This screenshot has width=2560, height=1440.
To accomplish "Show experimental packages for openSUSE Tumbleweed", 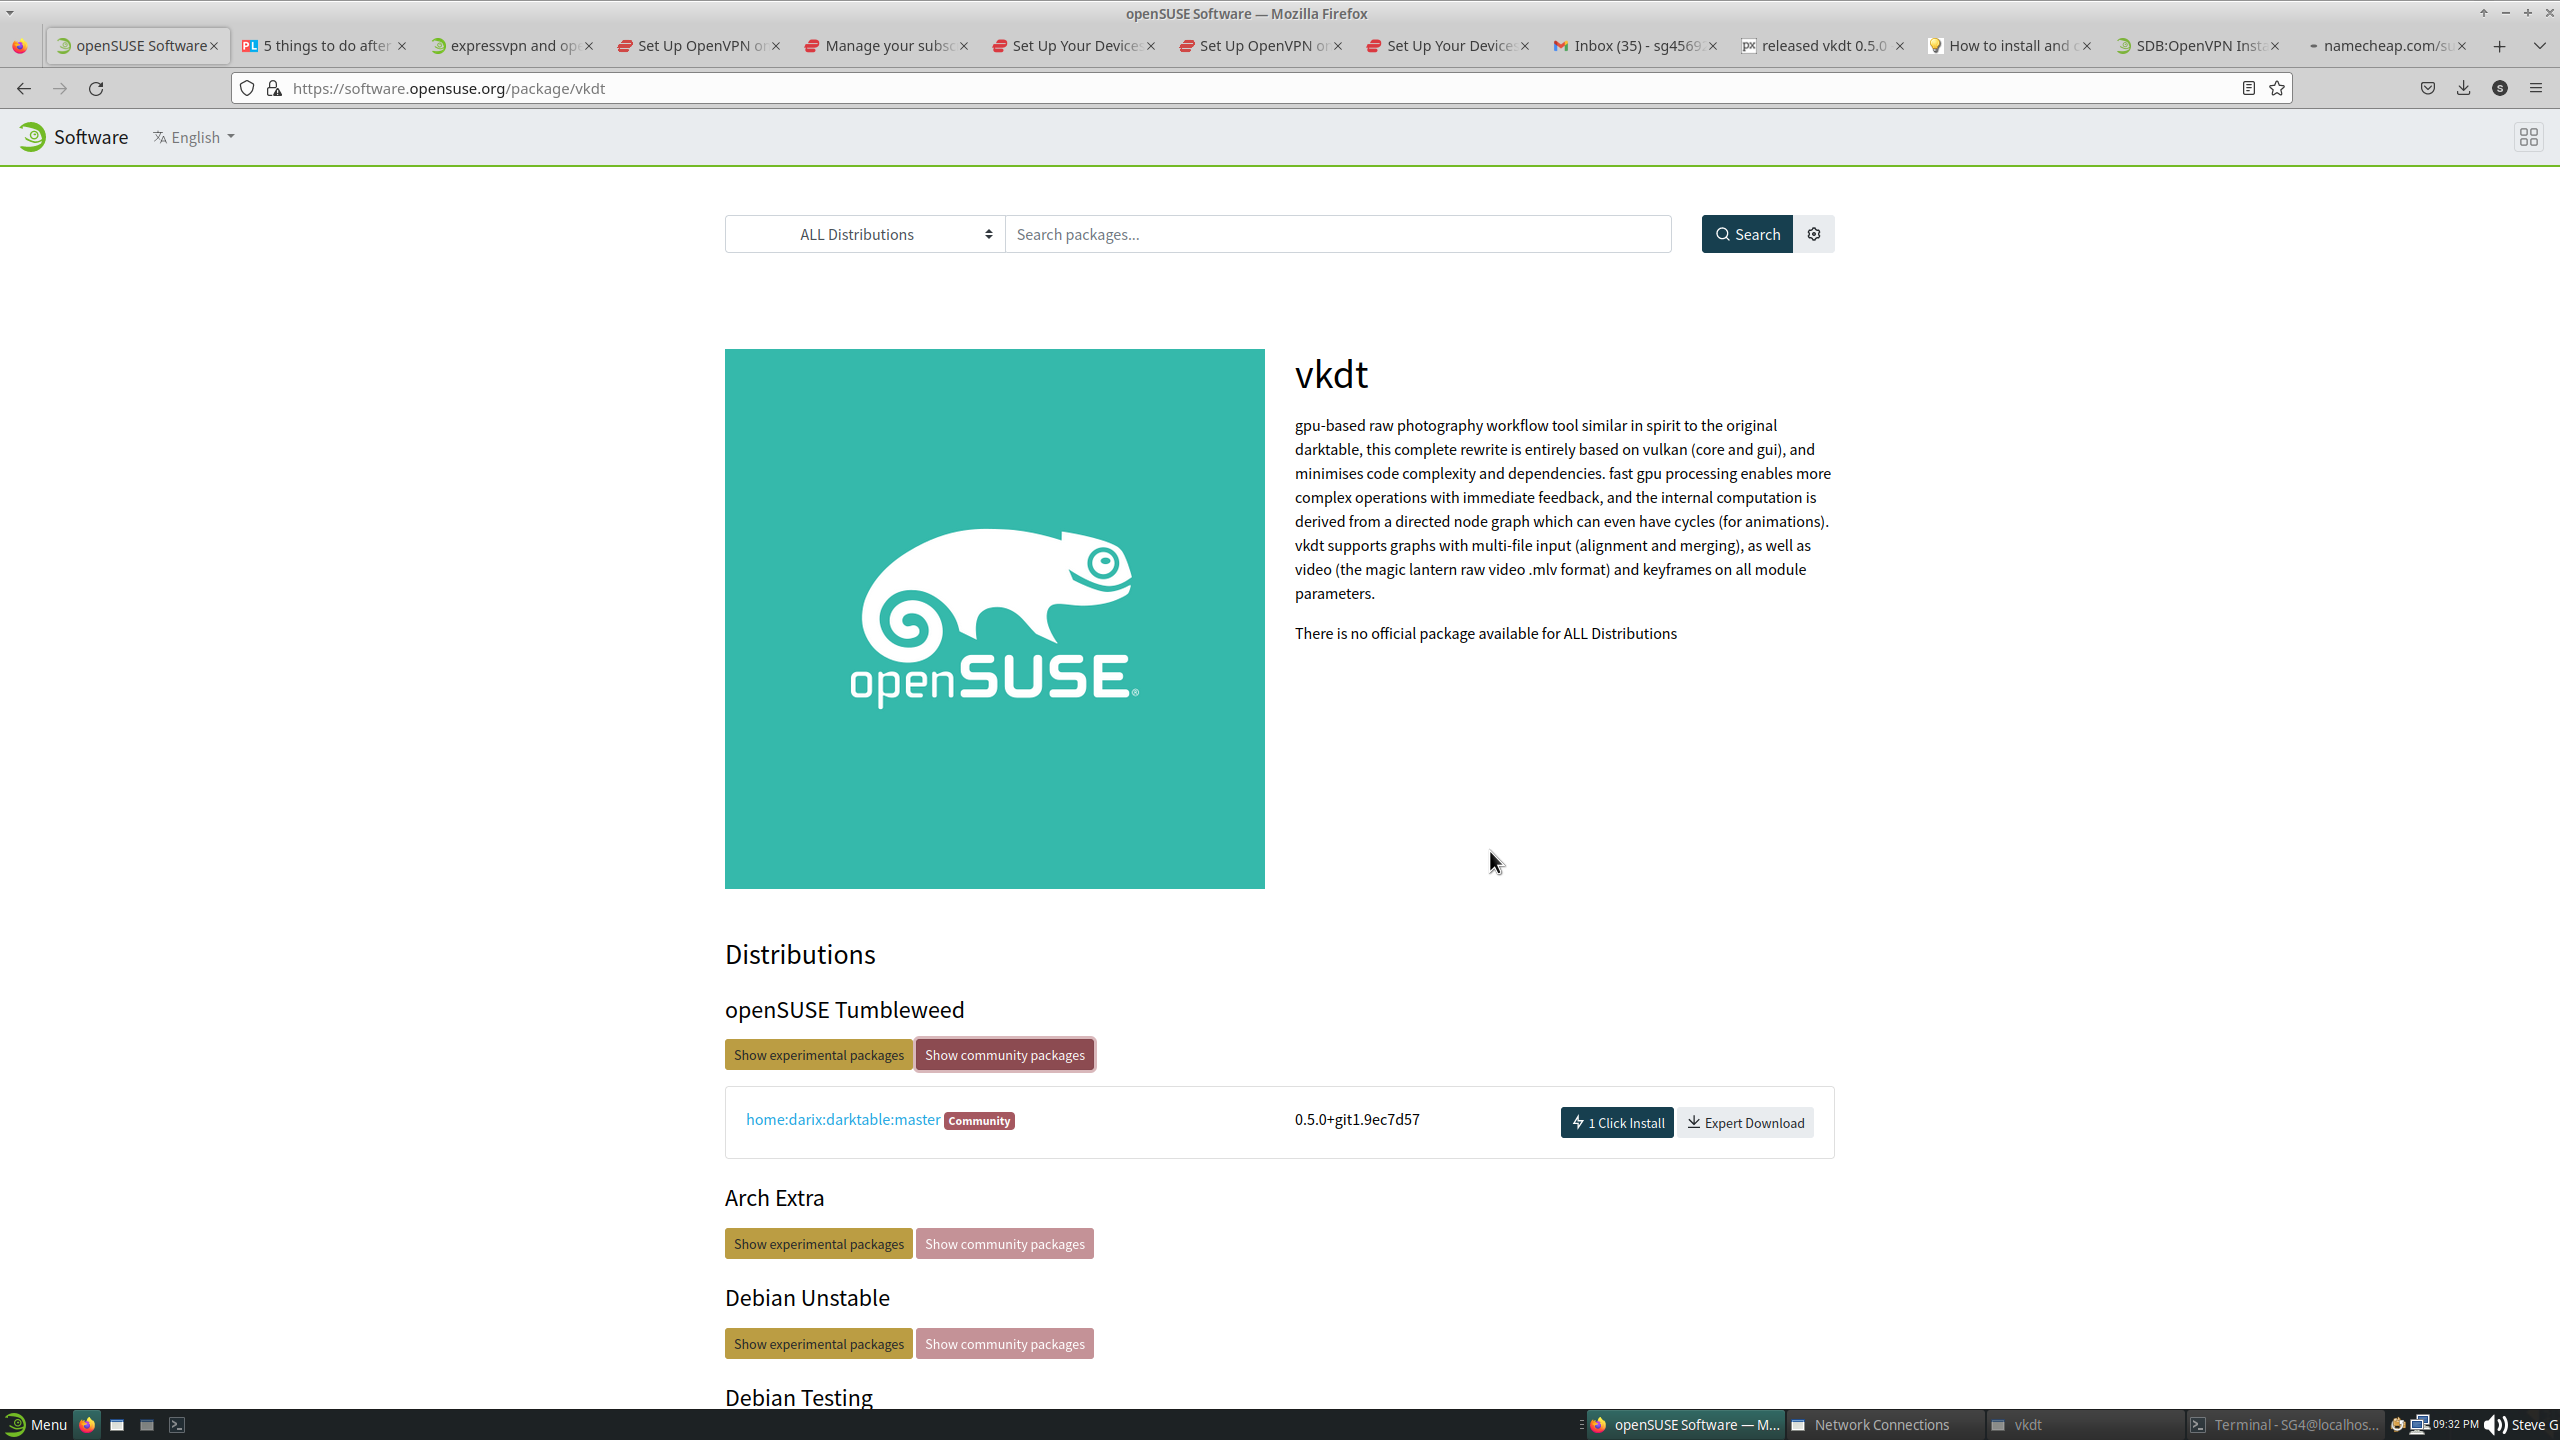I will [x=819, y=1055].
